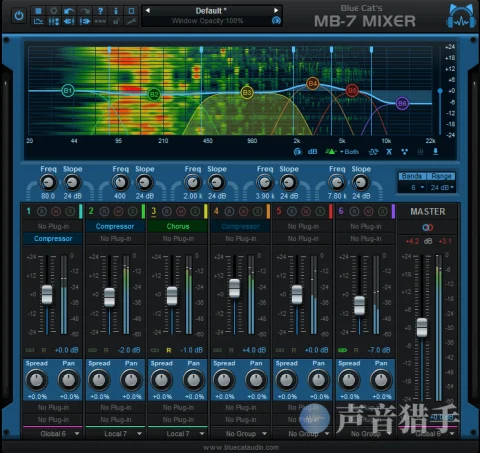Viewport: 480px width, 453px height.
Task: Click the master gain fader handle
Action: 422,327
